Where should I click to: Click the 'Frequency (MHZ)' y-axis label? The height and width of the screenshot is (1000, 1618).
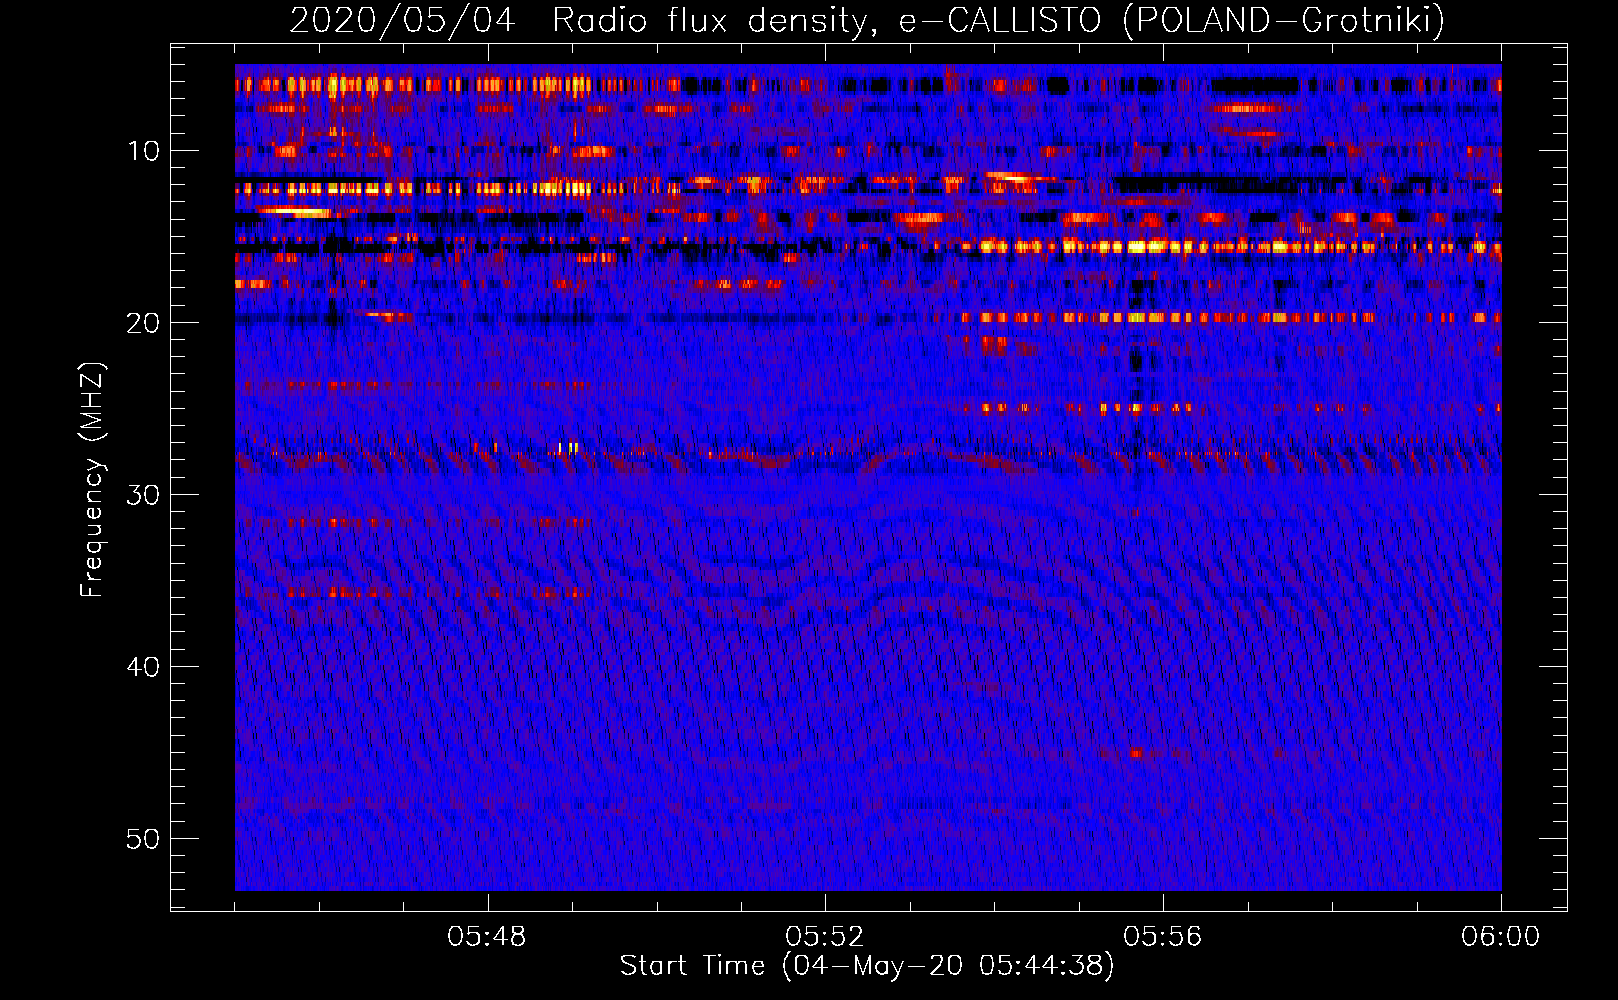92,480
